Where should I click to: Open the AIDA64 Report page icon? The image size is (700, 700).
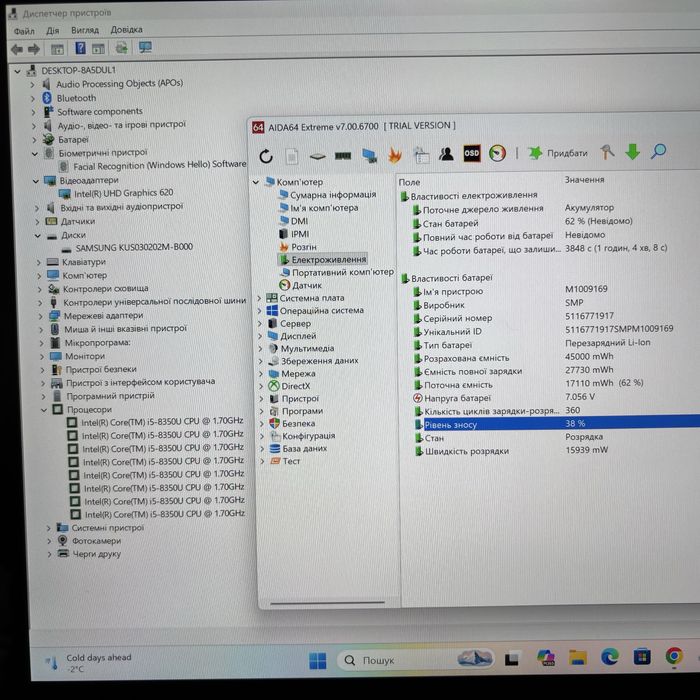tap(292, 156)
